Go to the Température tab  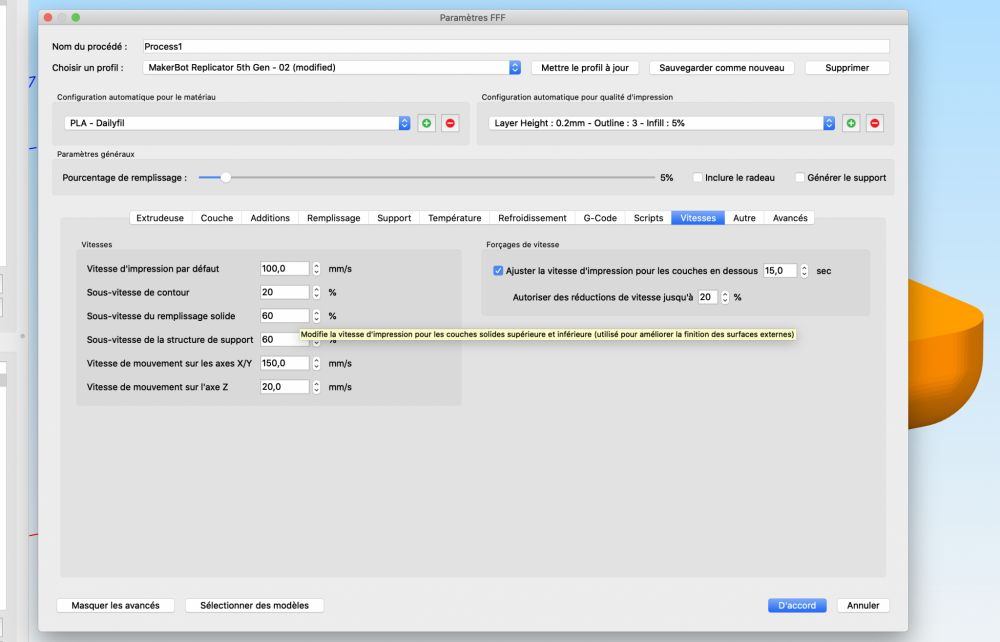click(x=455, y=218)
